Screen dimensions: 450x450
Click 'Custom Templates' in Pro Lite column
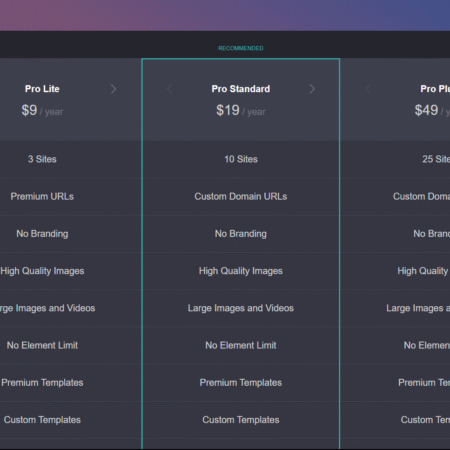point(42,420)
